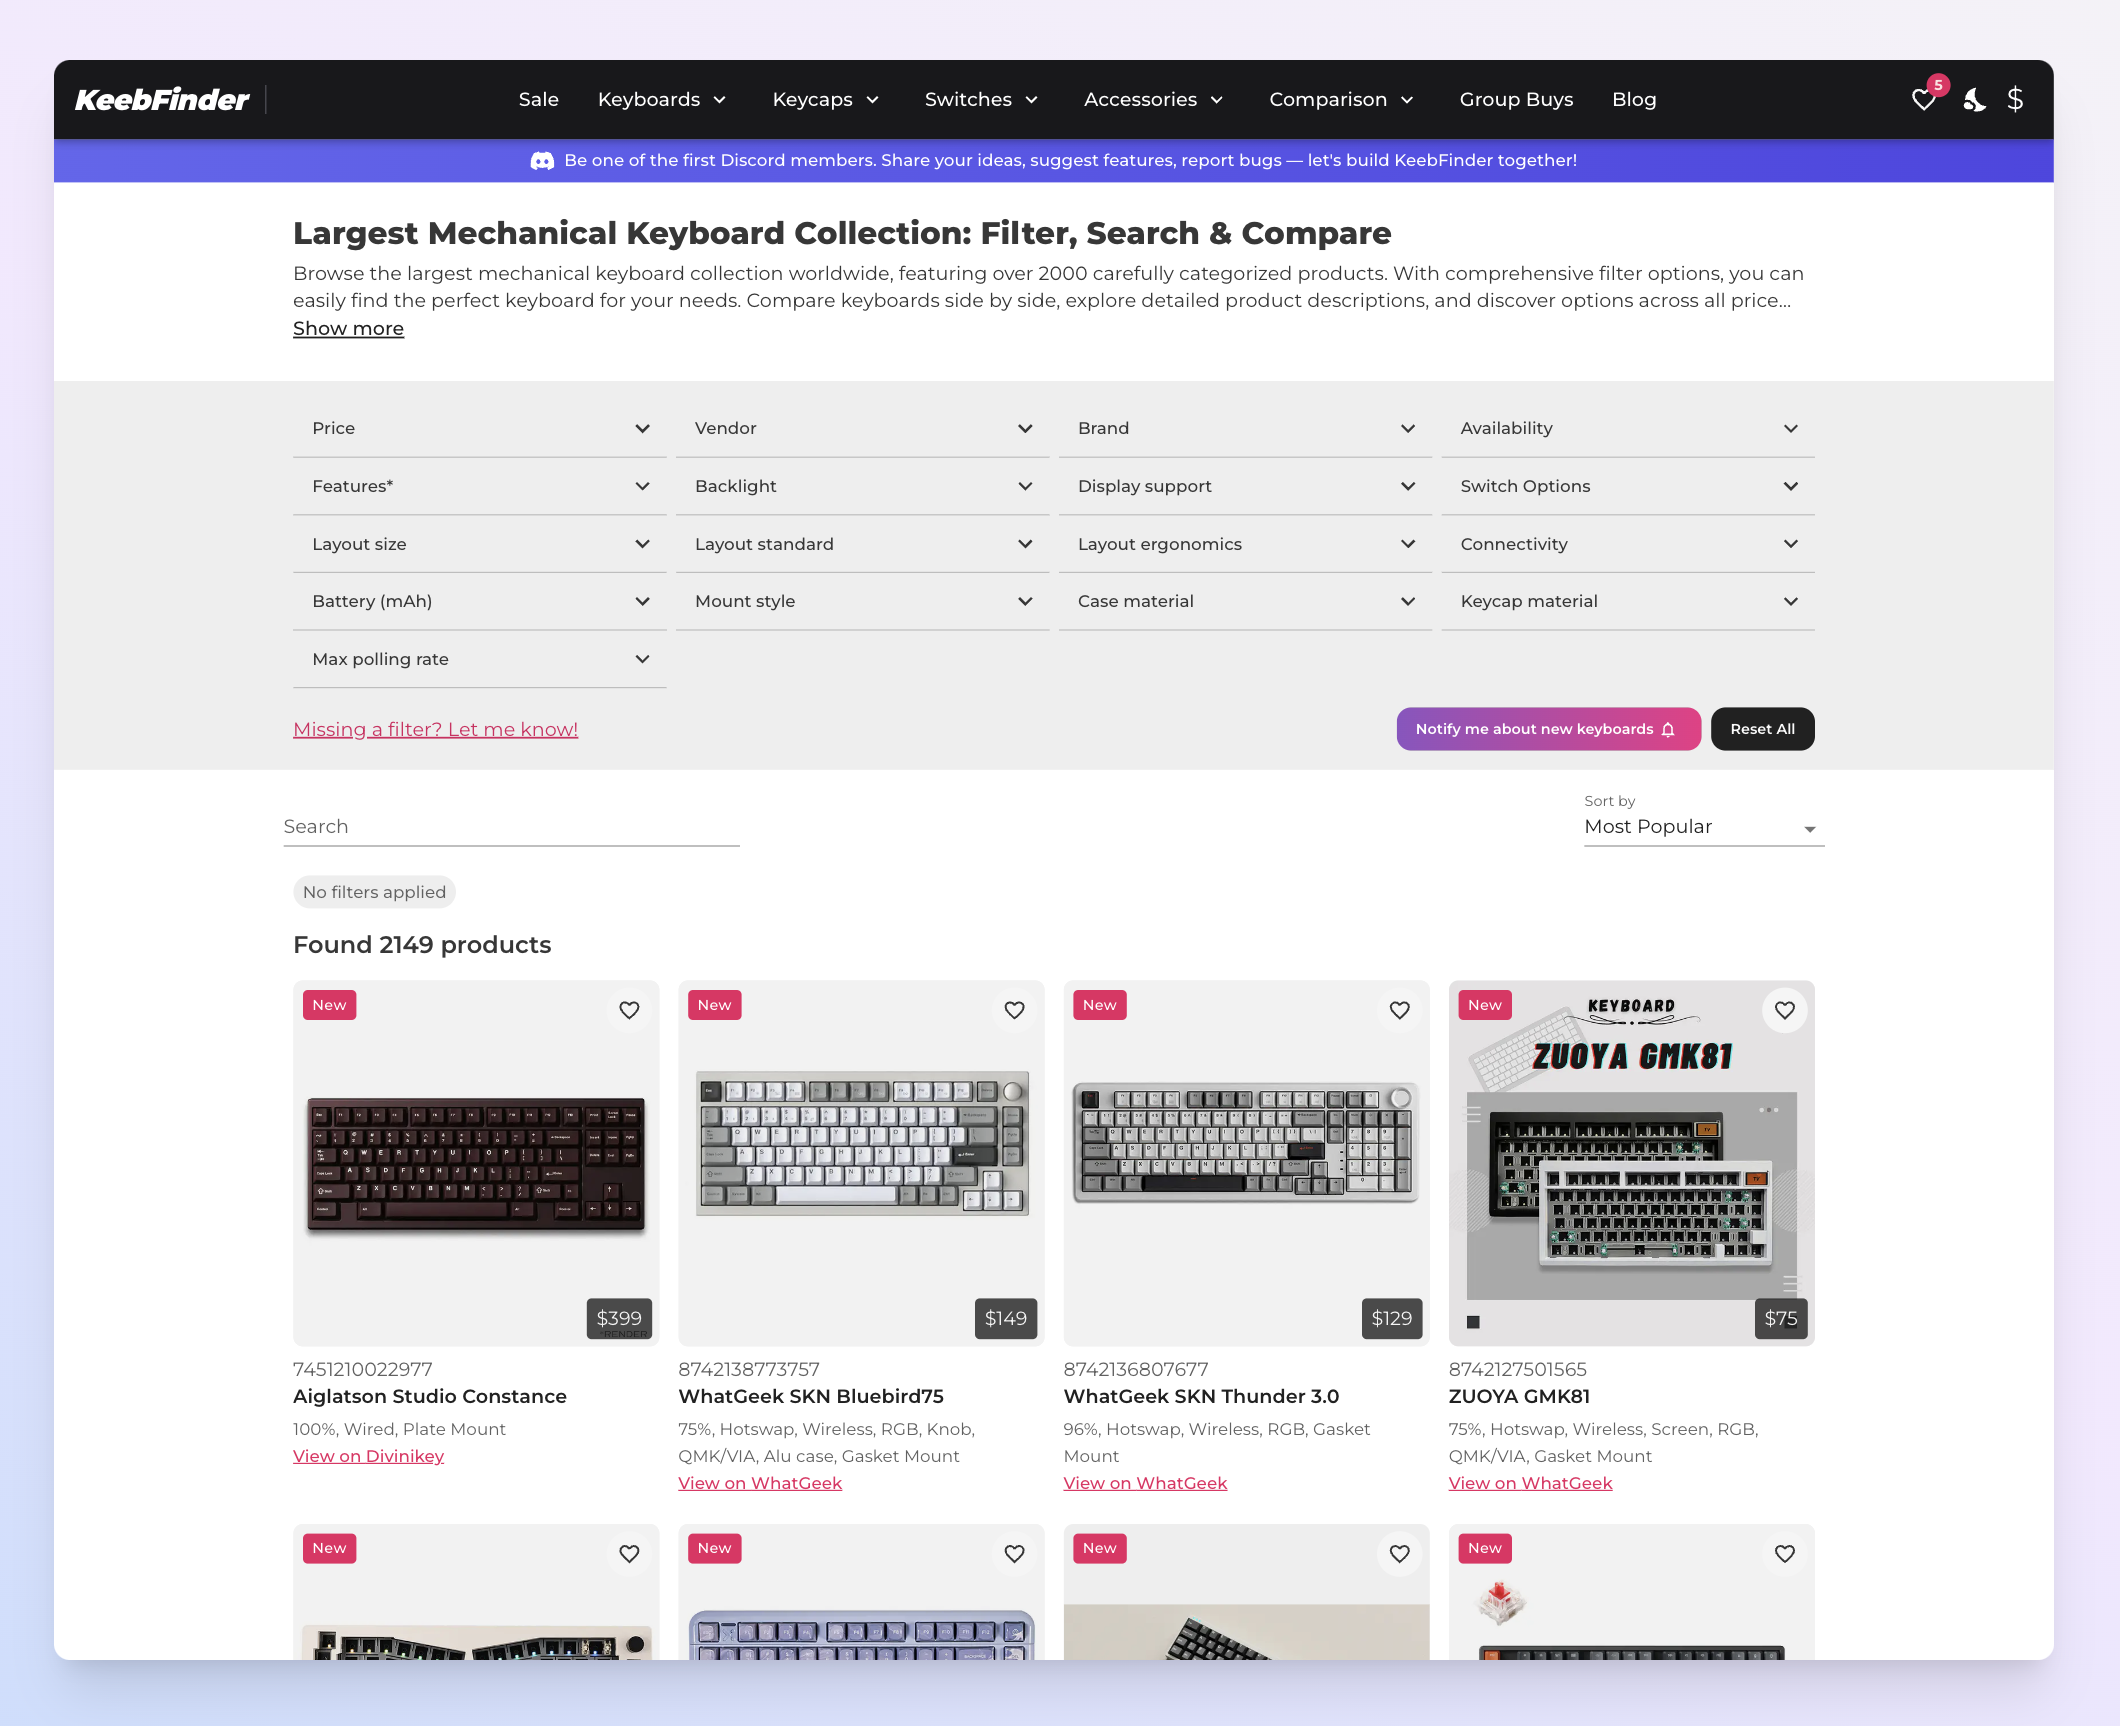Click WhatGeek SKN Bluebird75 product title

(811, 1397)
